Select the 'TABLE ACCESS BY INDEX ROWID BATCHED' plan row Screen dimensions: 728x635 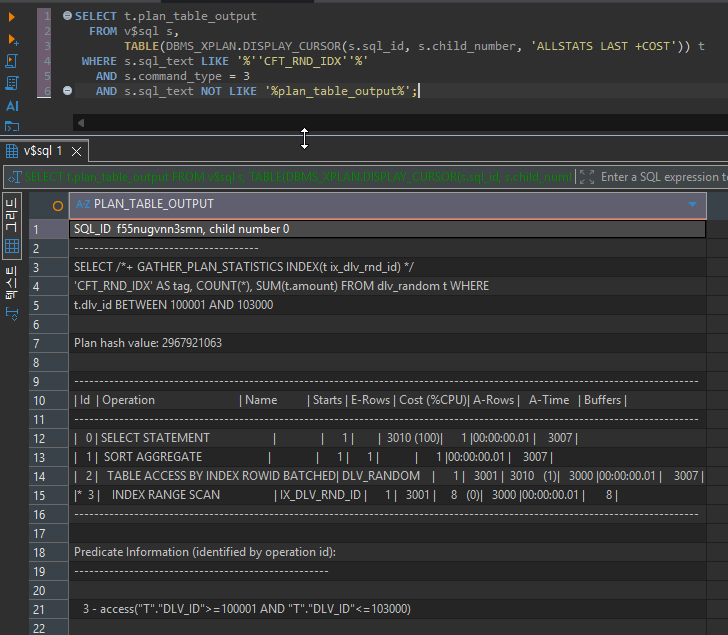coord(387,476)
